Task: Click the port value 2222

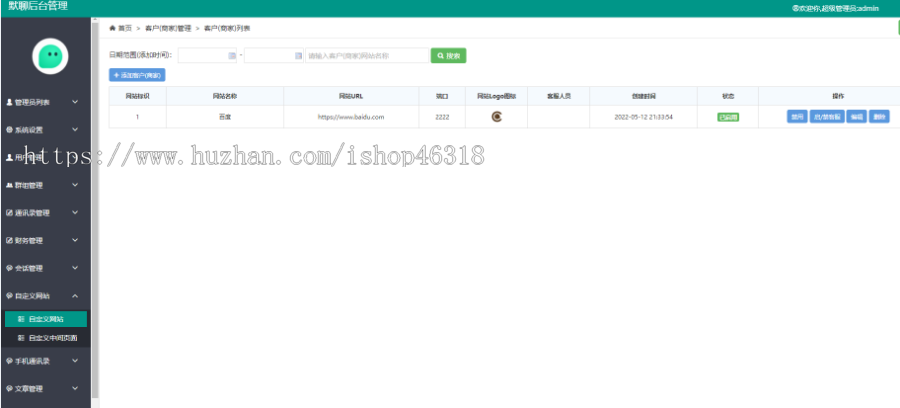Action: coord(442,117)
